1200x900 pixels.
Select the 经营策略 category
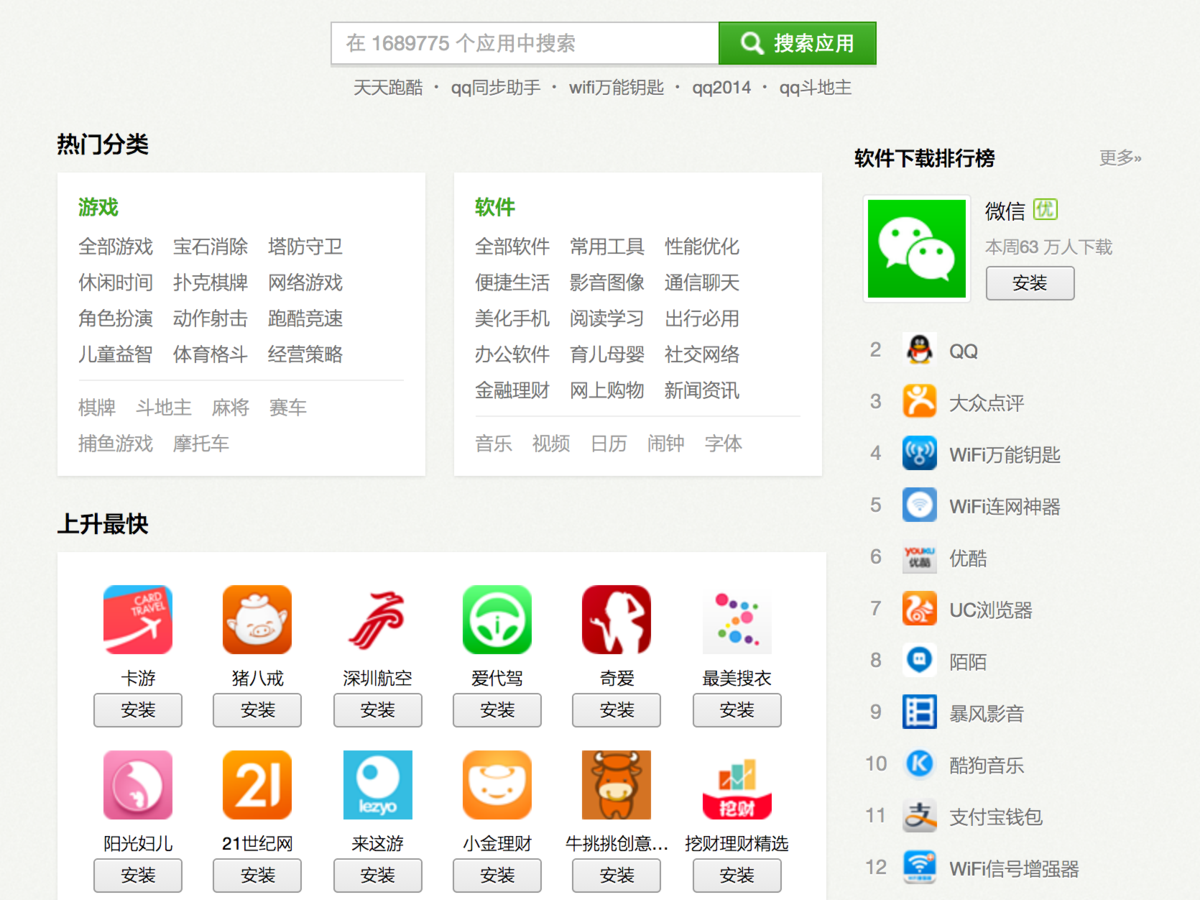(305, 354)
